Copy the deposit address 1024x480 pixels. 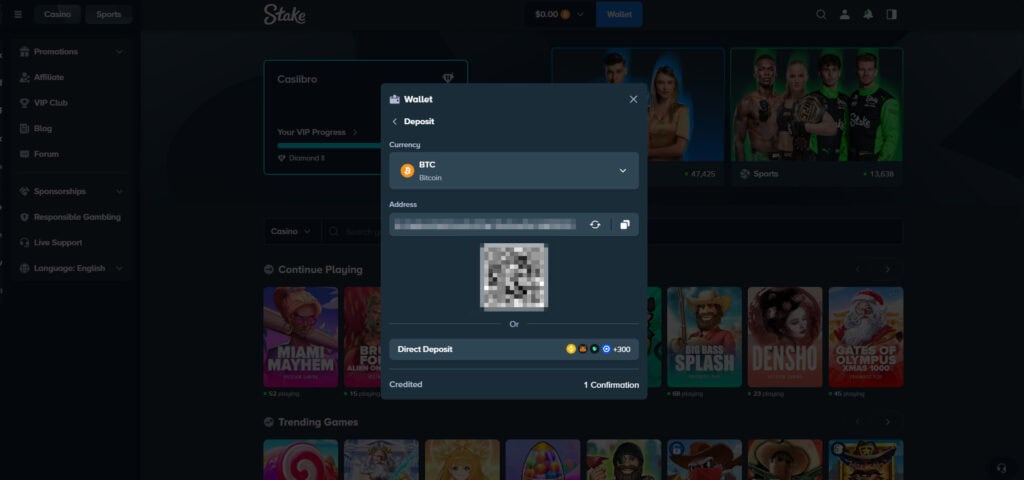625,225
